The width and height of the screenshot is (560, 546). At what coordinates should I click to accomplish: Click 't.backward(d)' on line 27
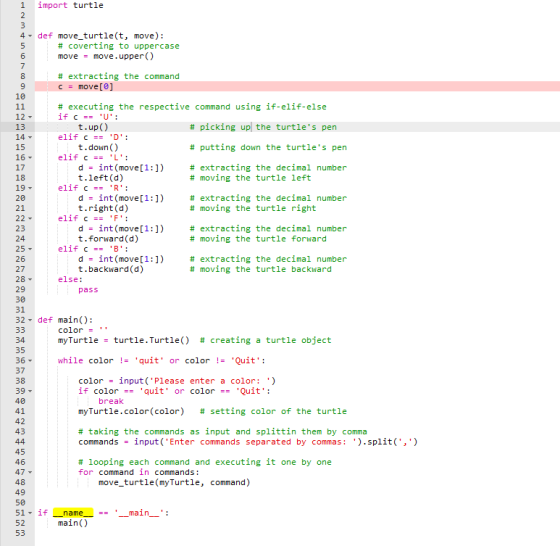click(x=111, y=269)
